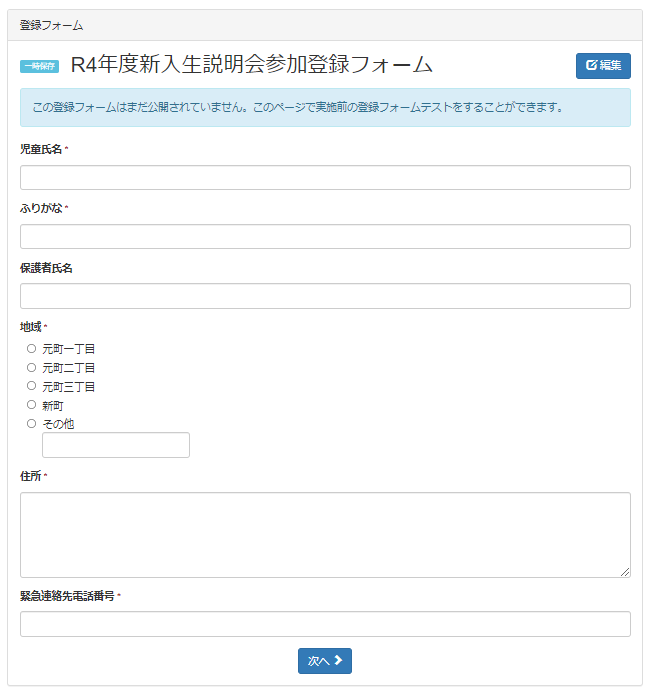Click the blue unpublished-form notice banner
This screenshot has height=698, width=651.
(325, 107)
